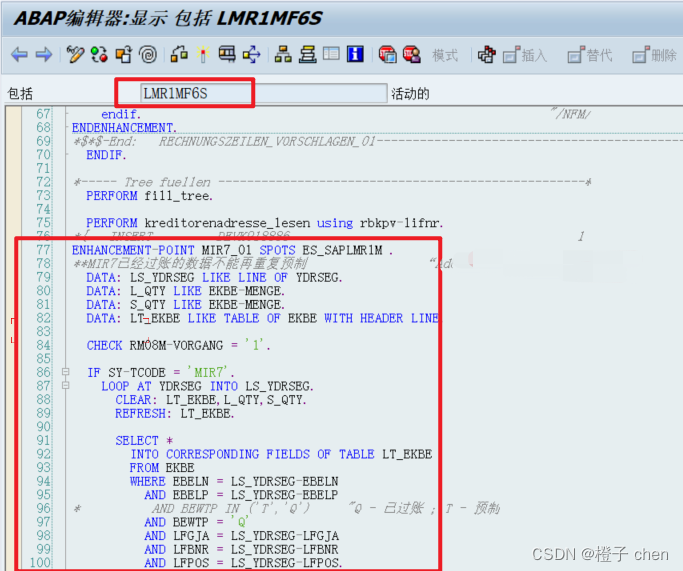
Task: Click DATA: LS_YDRSEG declaration line
Action: [214, 277]
